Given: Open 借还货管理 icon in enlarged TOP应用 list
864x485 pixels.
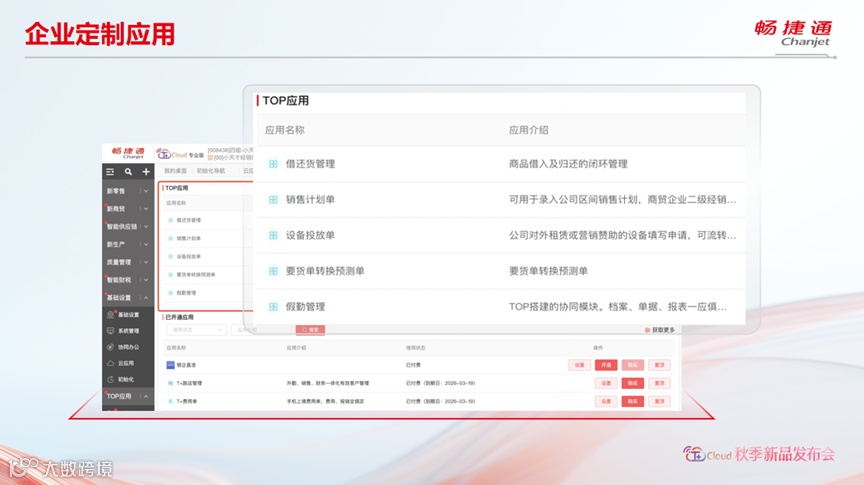Looking at the screenshot, I should (273, 164).
